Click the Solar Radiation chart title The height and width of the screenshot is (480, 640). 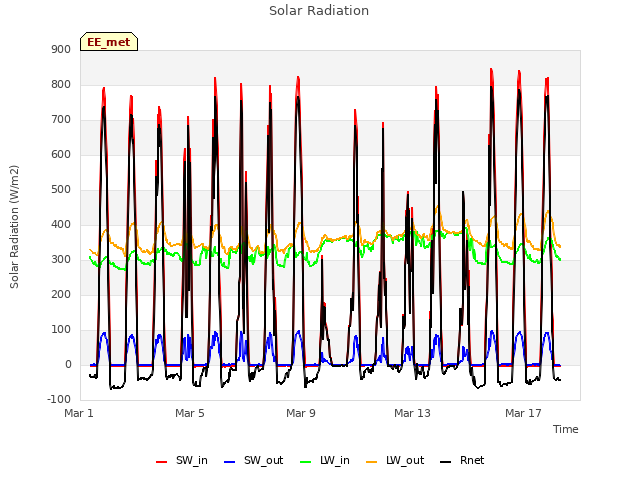tap(319, 11)
